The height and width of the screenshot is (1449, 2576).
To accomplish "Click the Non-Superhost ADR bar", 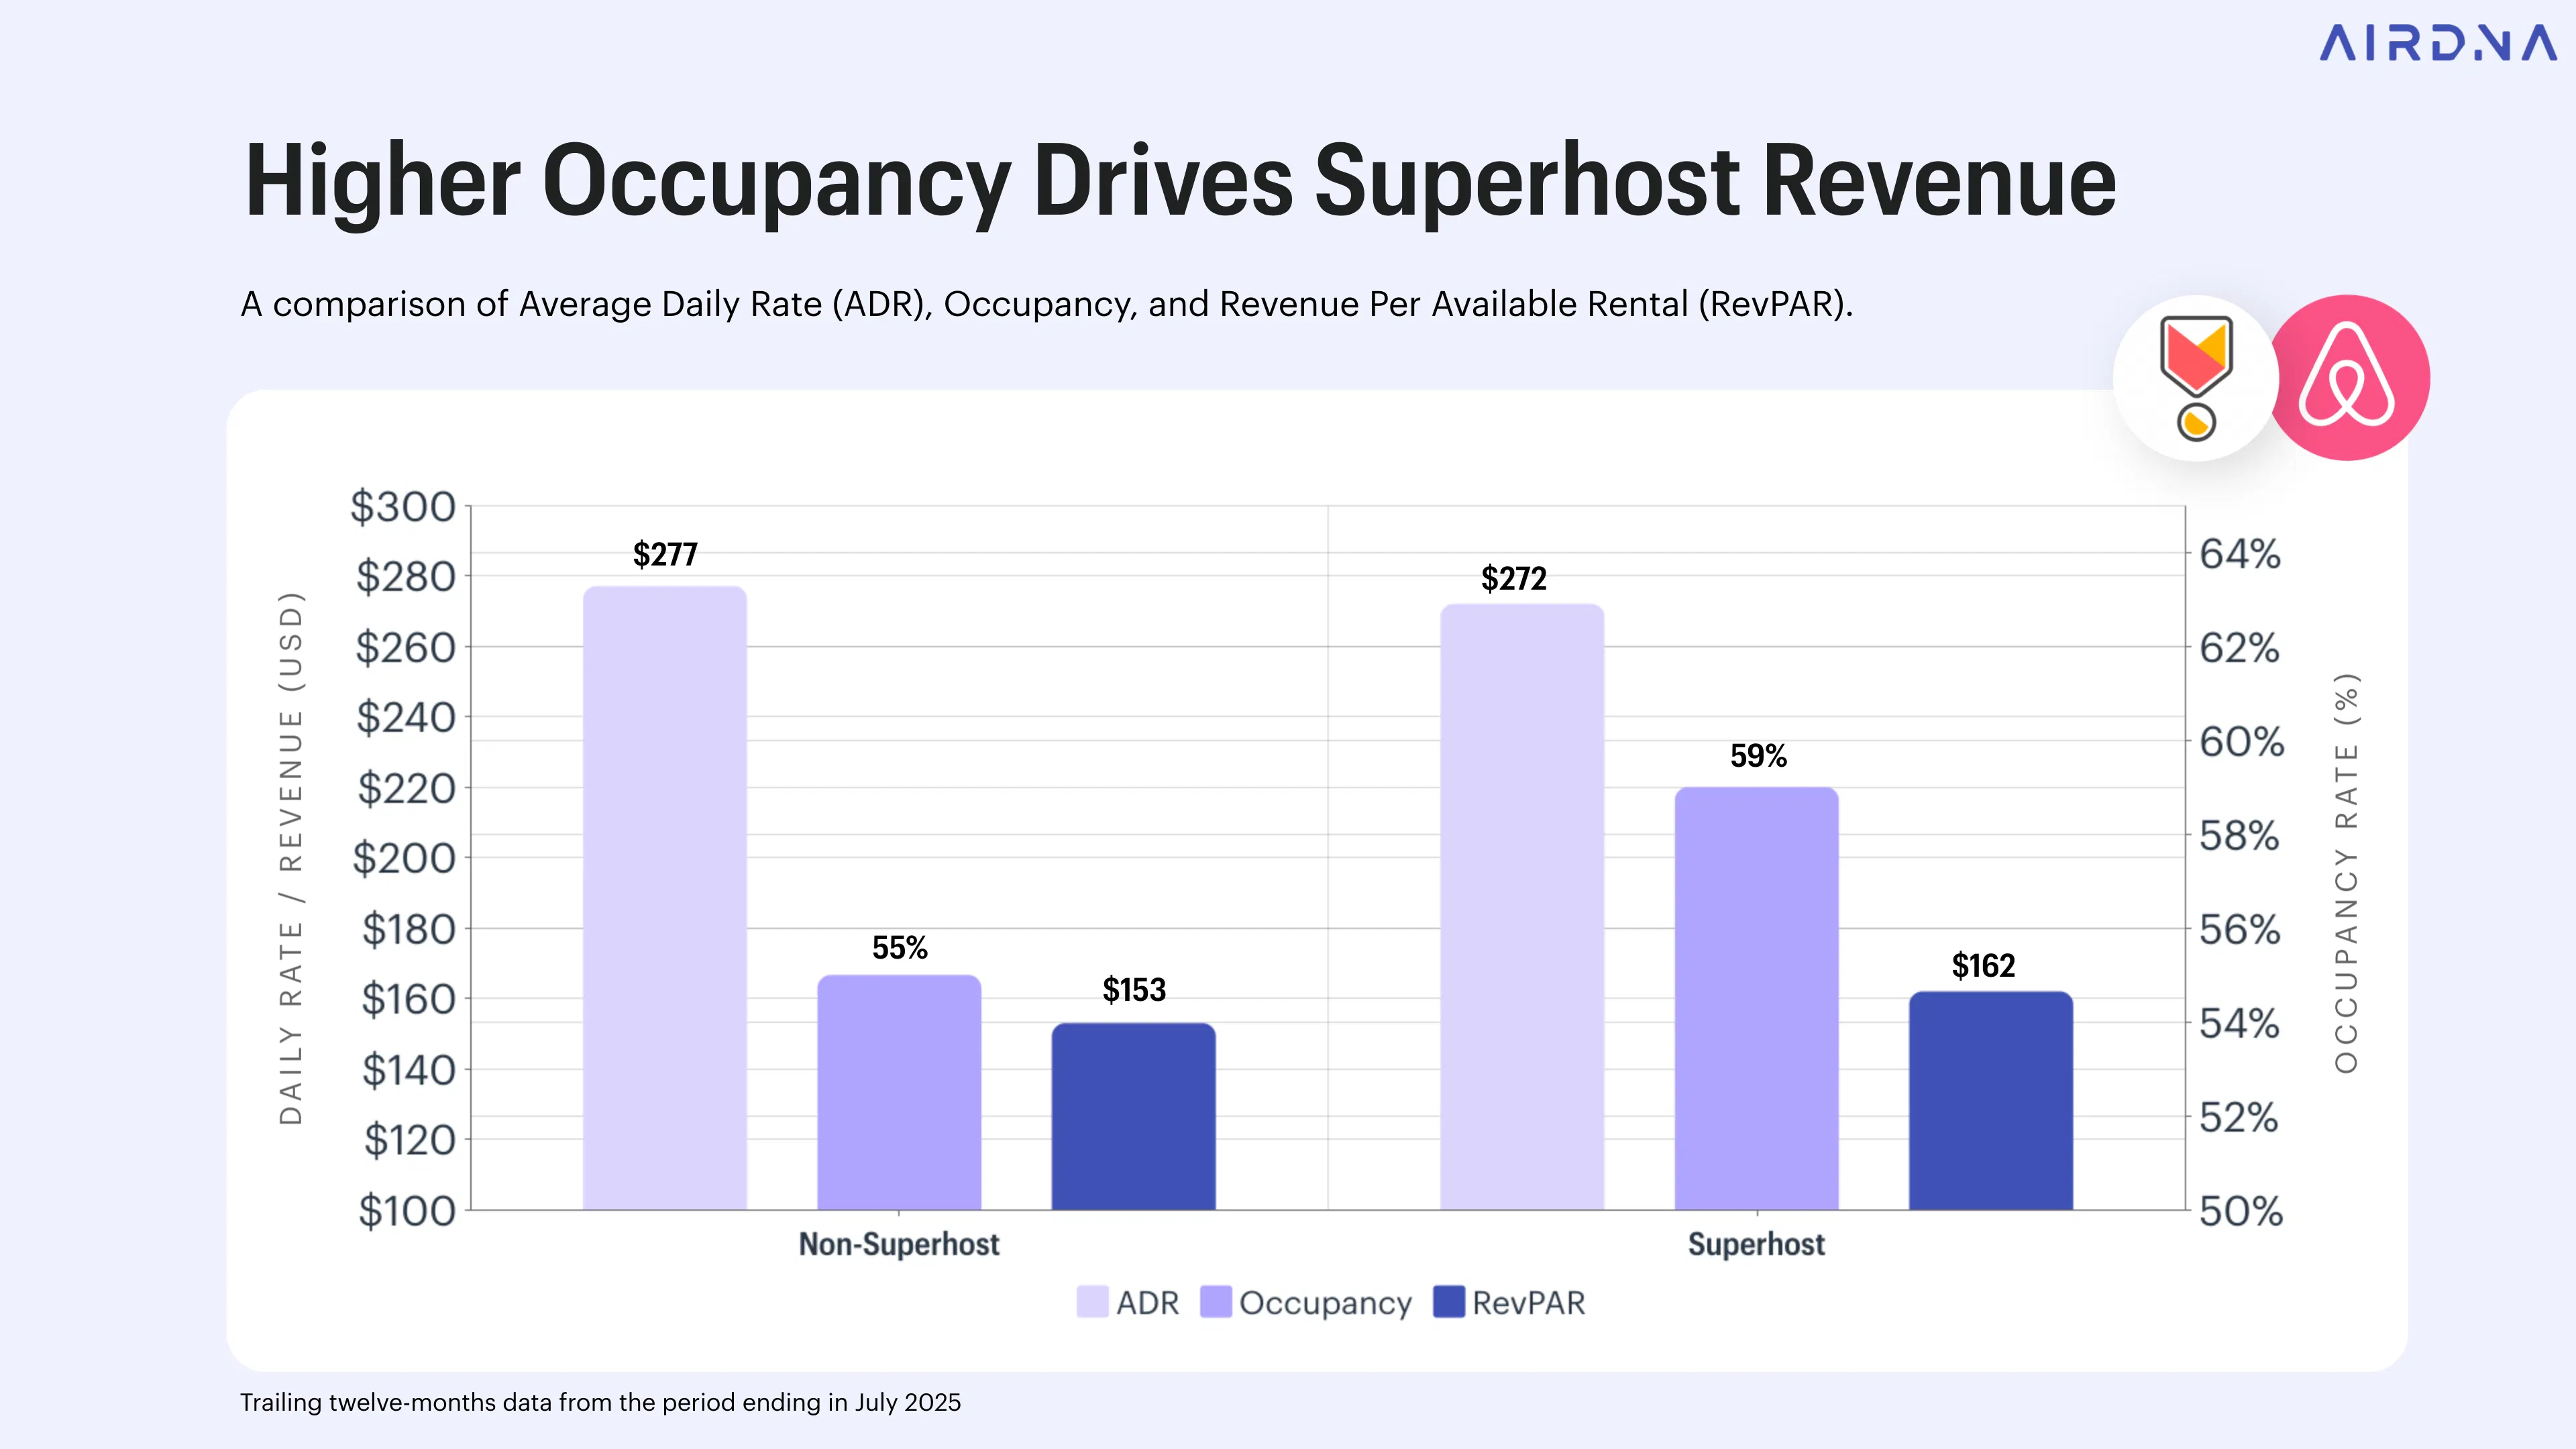I will [x=665, y=898].
